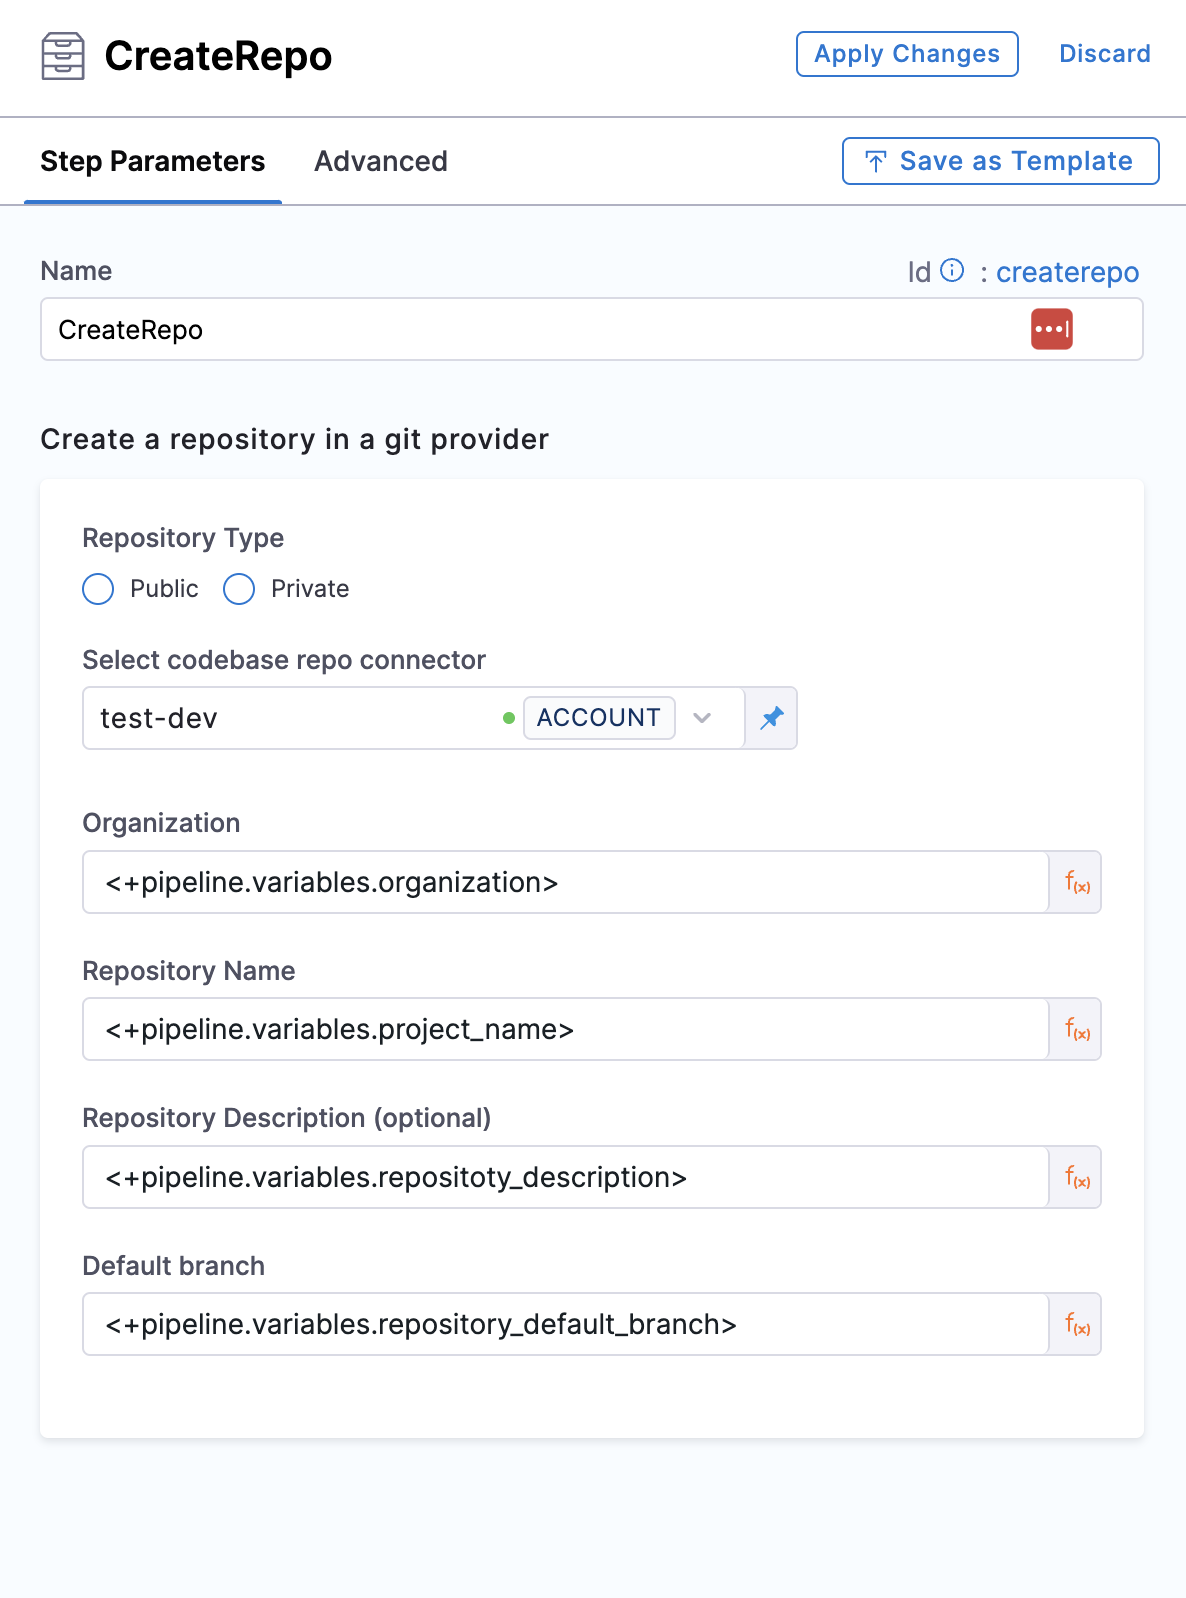Click expression fx icon for Default branch
Image resolution: width=1186 pixels, height=1598 pixels.
[1076, 1324]
